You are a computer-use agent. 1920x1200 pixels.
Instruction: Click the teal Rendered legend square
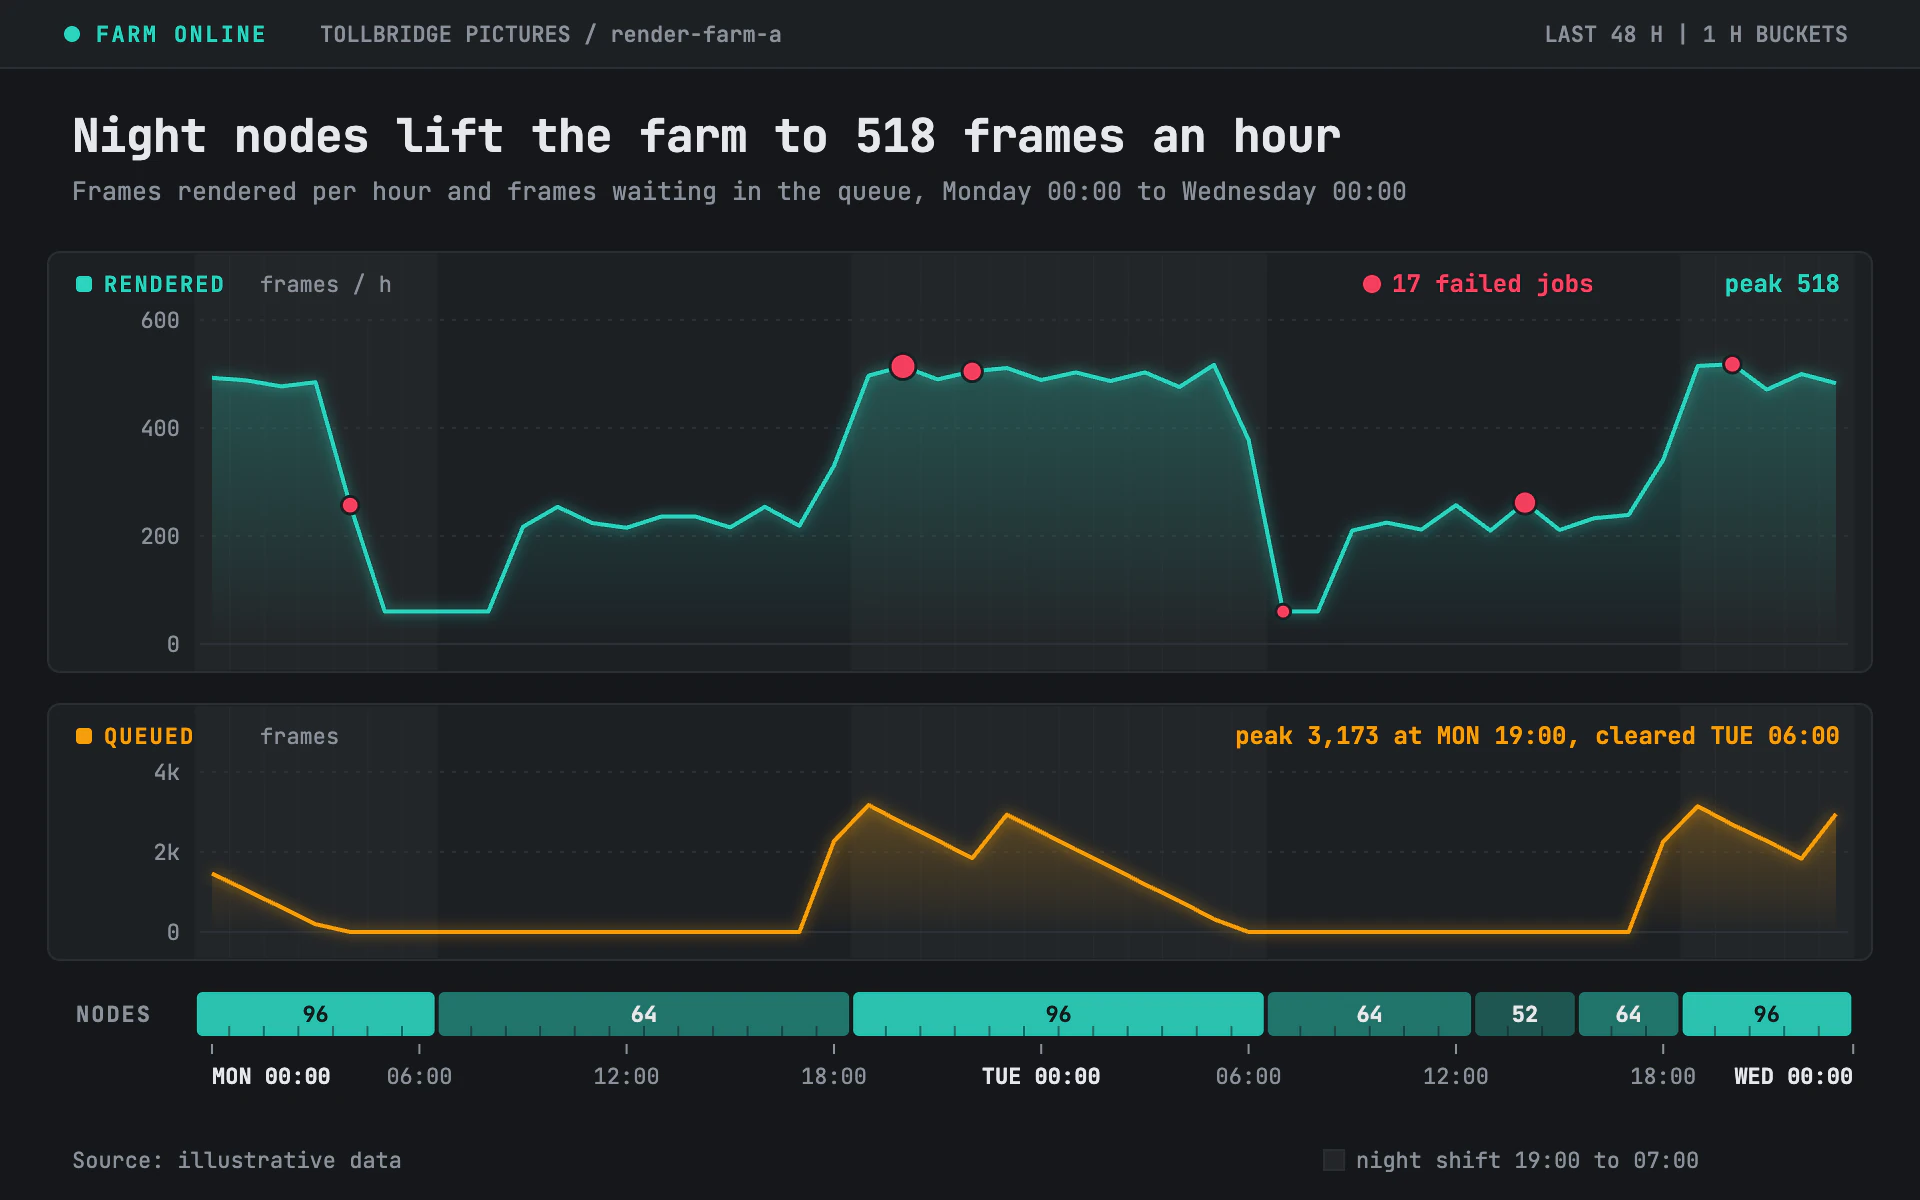[84, 284]
